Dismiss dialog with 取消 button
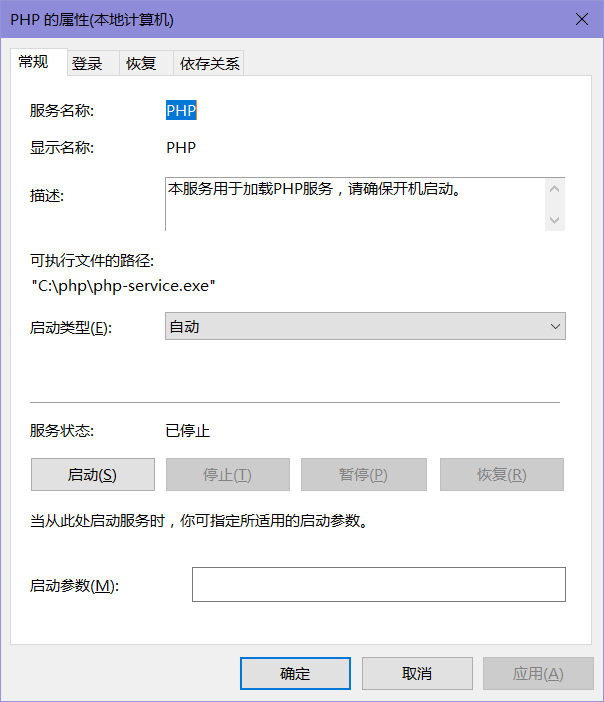The width and height of the screenshot is (604, 702). tap(417, 673)
